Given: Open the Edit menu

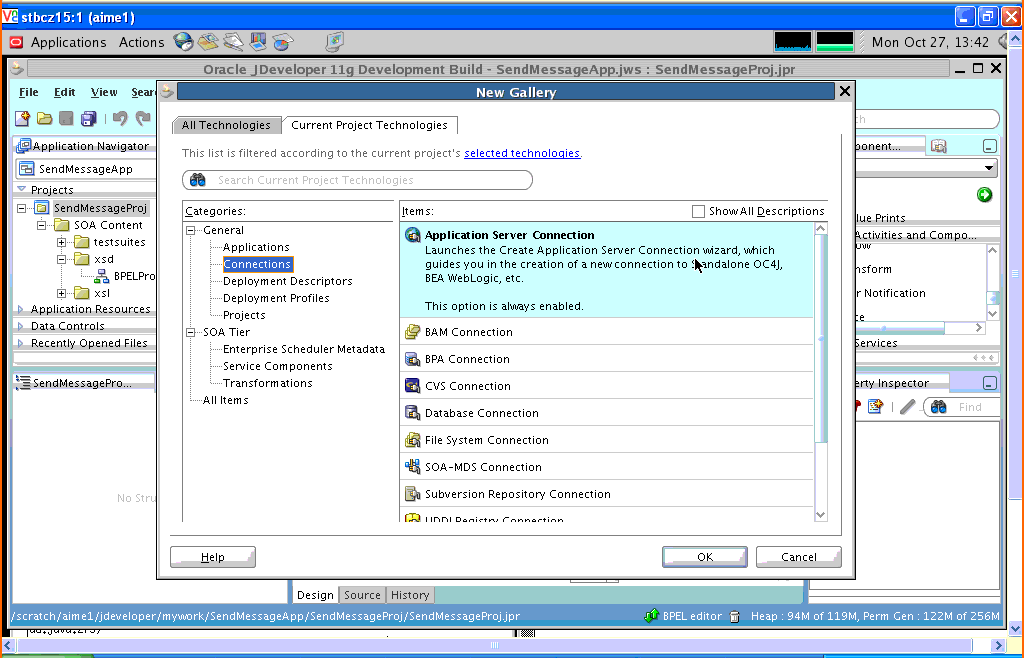Looking at the screenshot, I should pos(64,92).
